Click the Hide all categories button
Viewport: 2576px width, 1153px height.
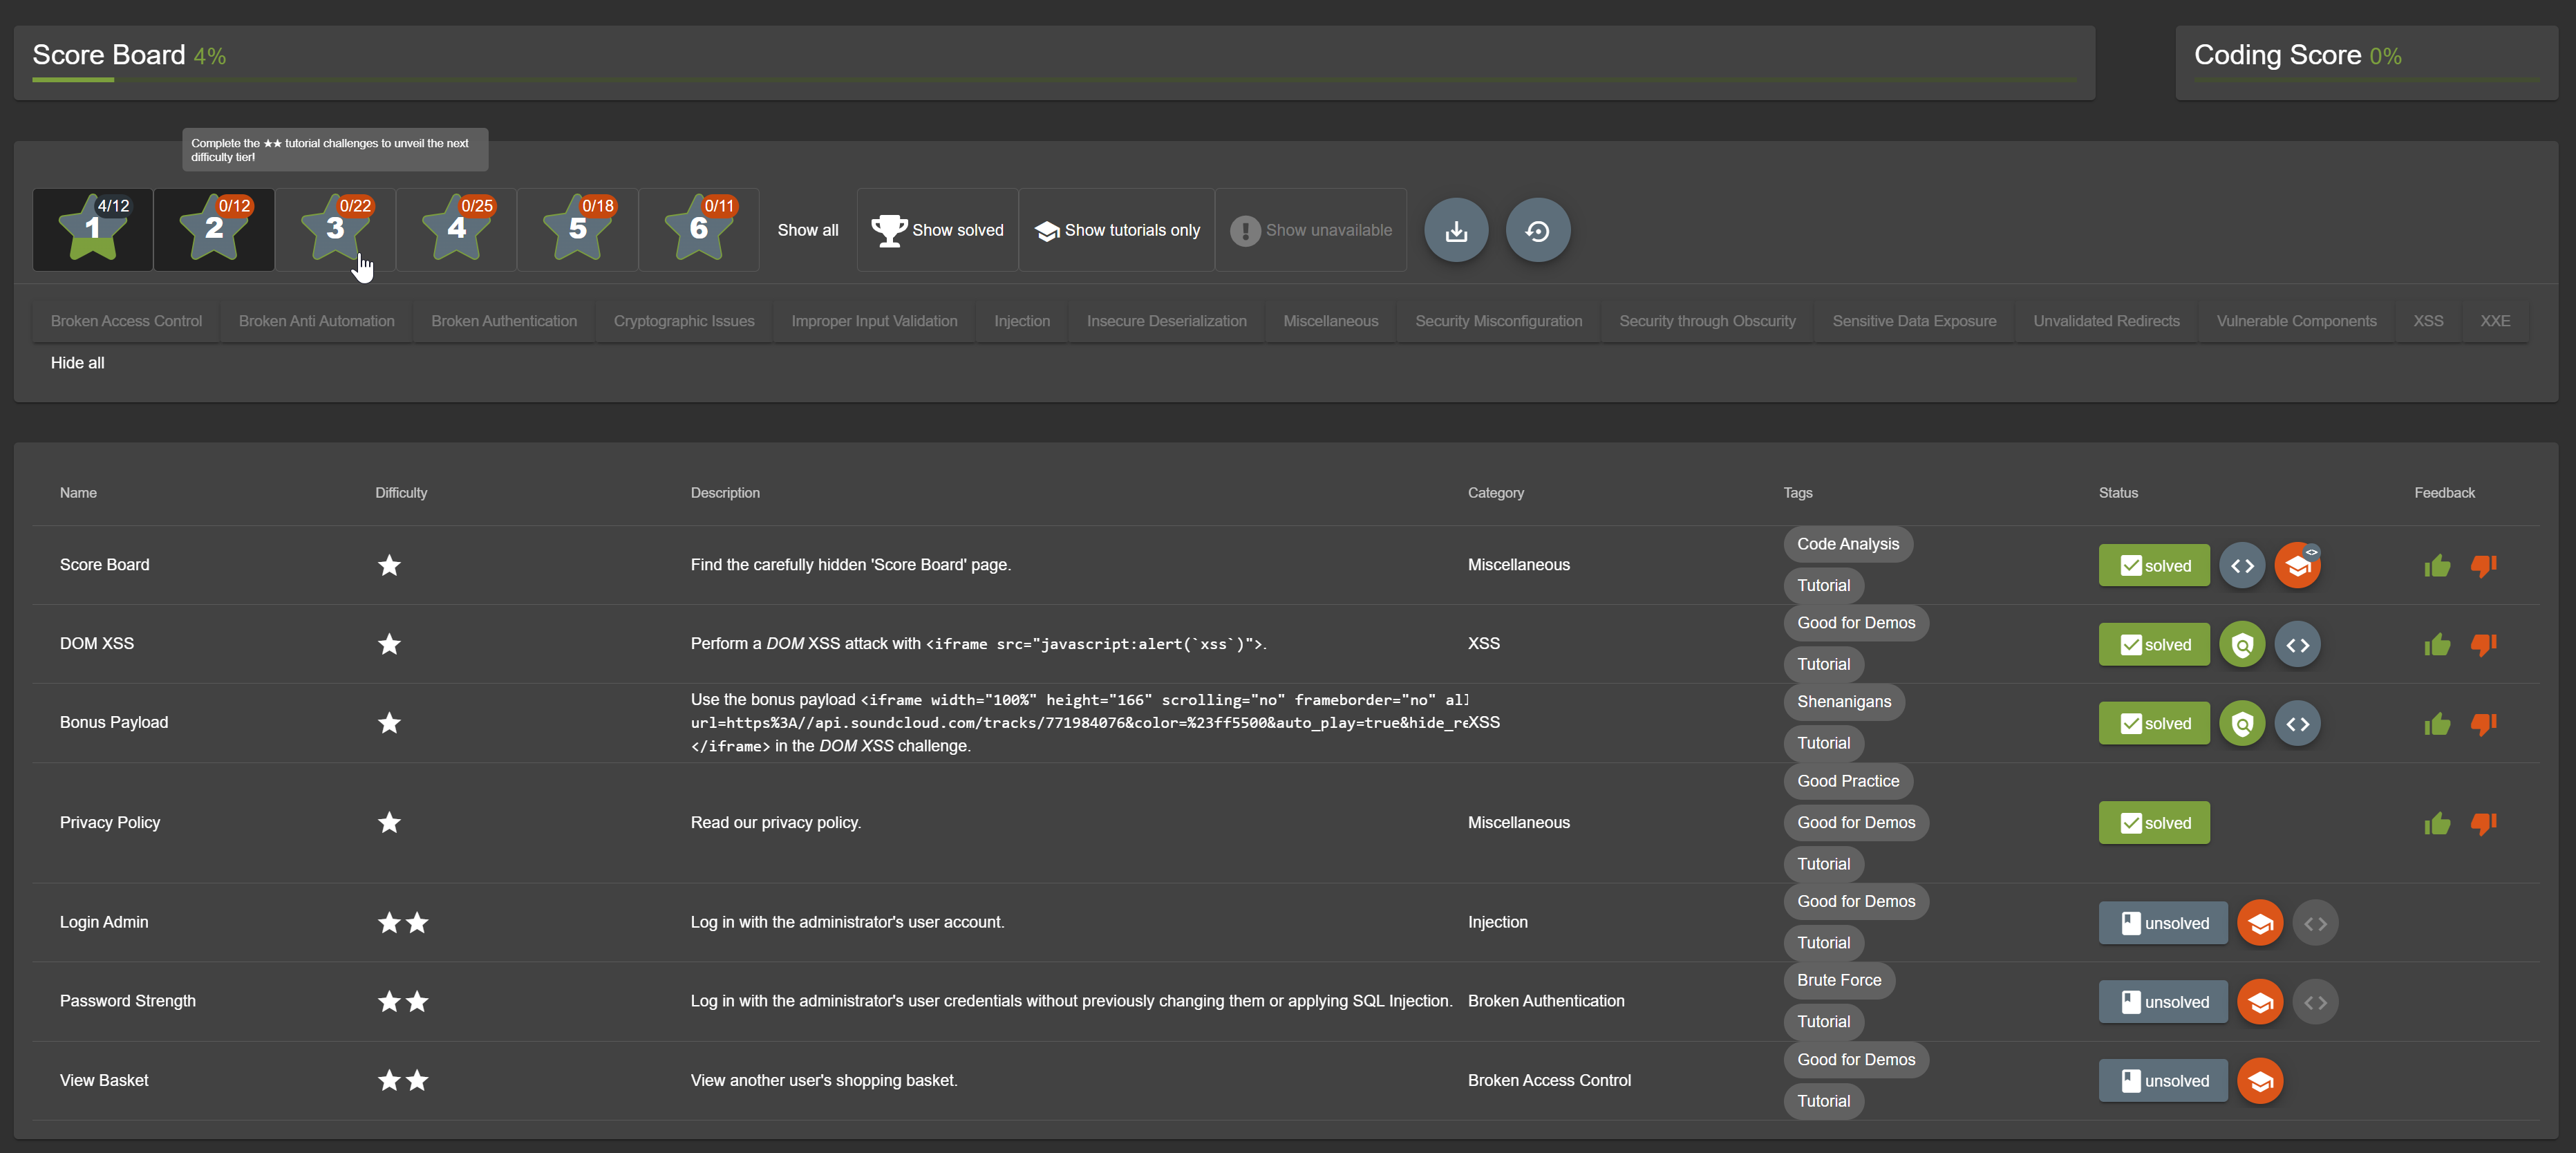pos(77,363)
